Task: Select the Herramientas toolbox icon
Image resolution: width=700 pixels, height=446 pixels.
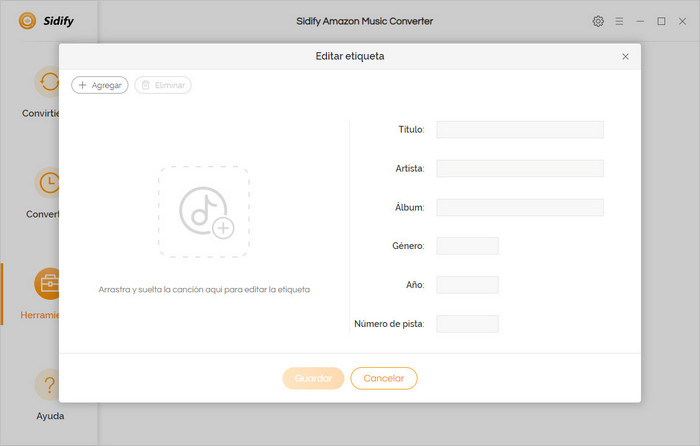Action: pyautogui.click(x=47, y=284)
